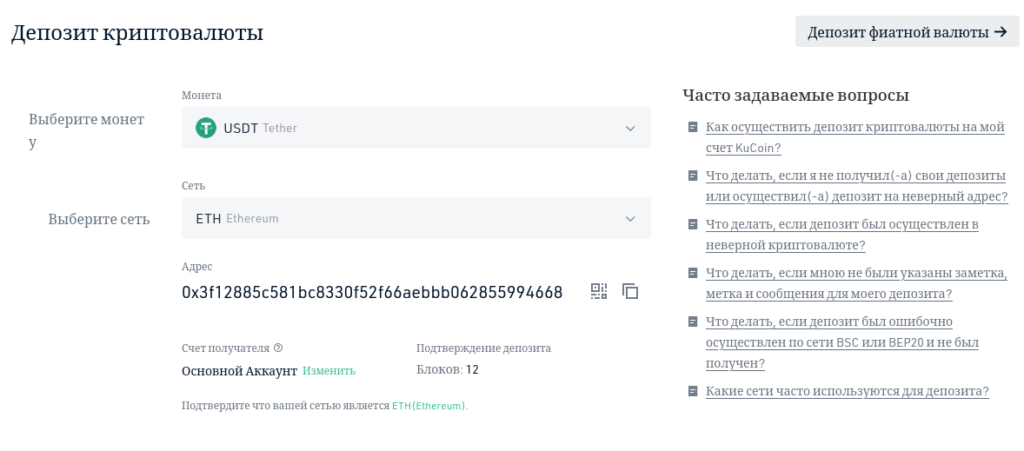Click the Выберите сеть step label
Image resolution: width=1024 pixels, height=451 pixels.
pos(99,219)
